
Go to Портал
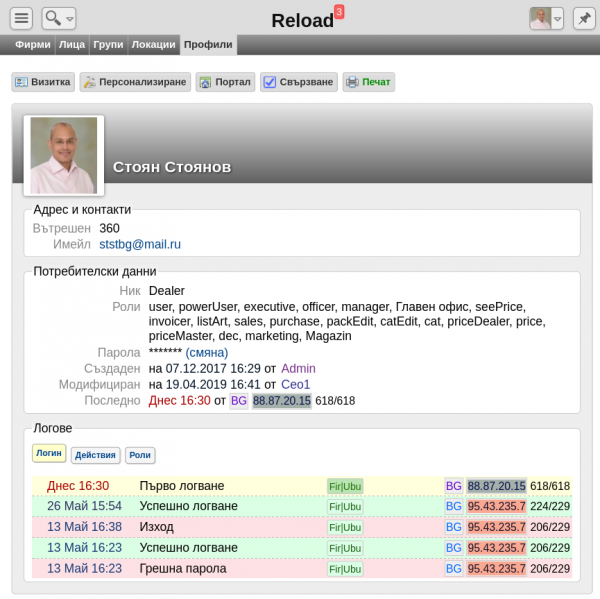tap(225, 82)
